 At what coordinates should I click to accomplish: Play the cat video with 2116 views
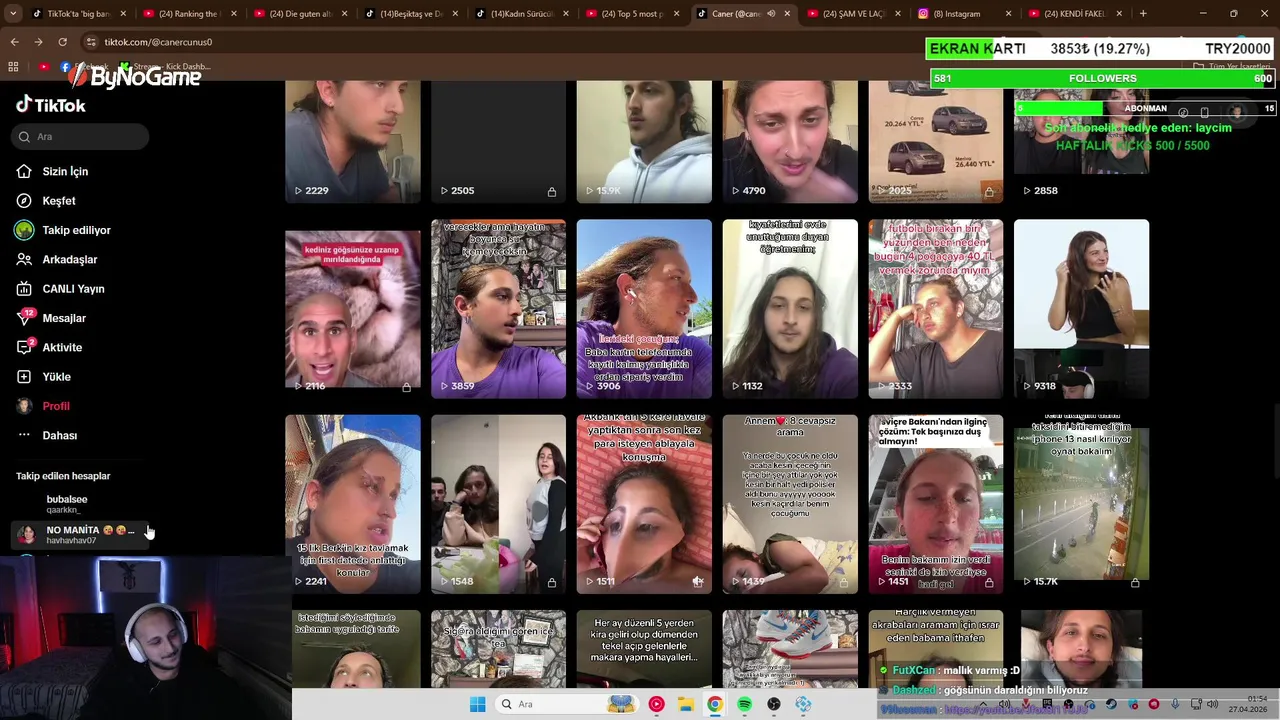353,309
